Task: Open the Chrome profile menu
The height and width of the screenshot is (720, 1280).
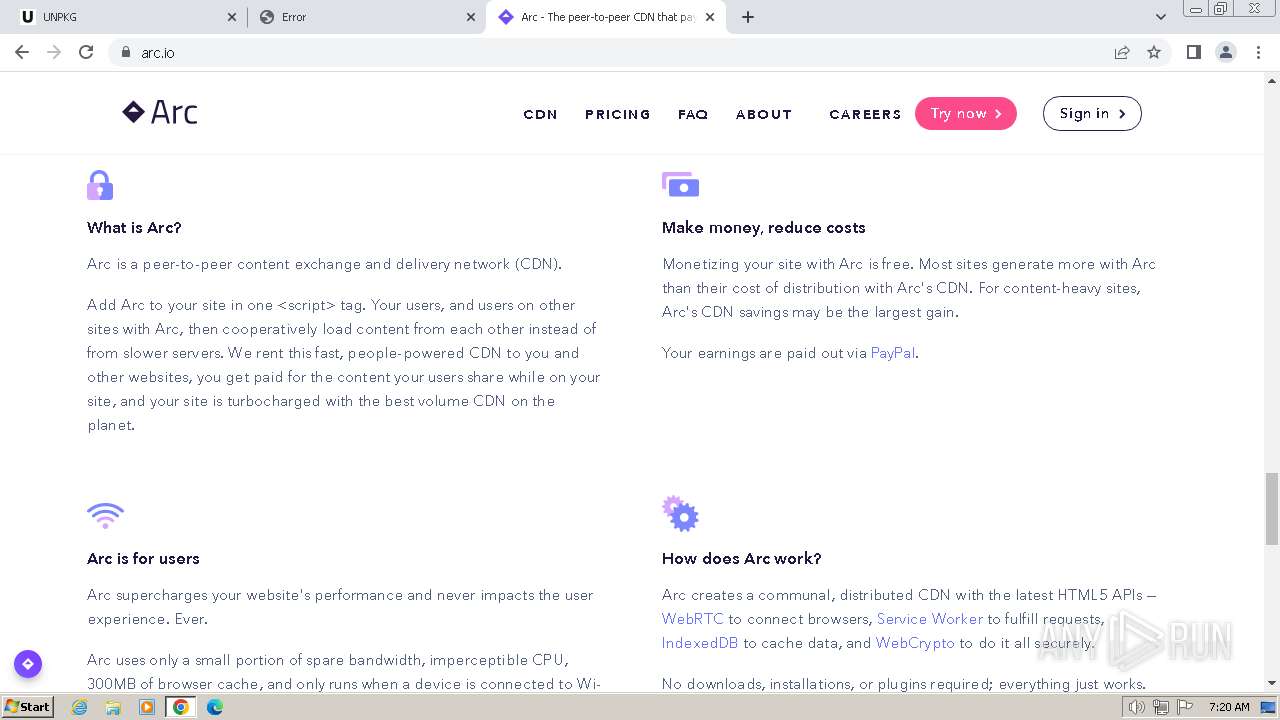Action: 1226,52
